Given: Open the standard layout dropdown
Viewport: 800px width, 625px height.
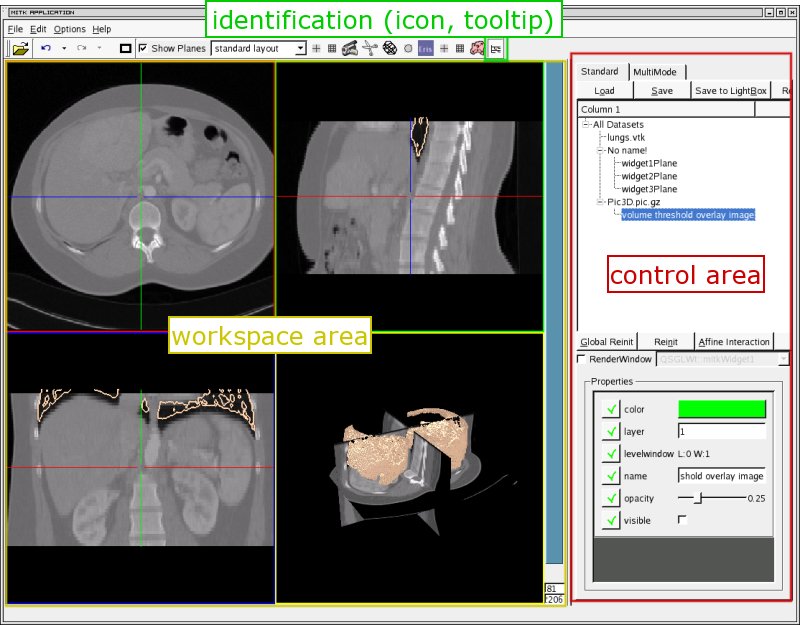Looking at the screenshot, I should point(258,48).
